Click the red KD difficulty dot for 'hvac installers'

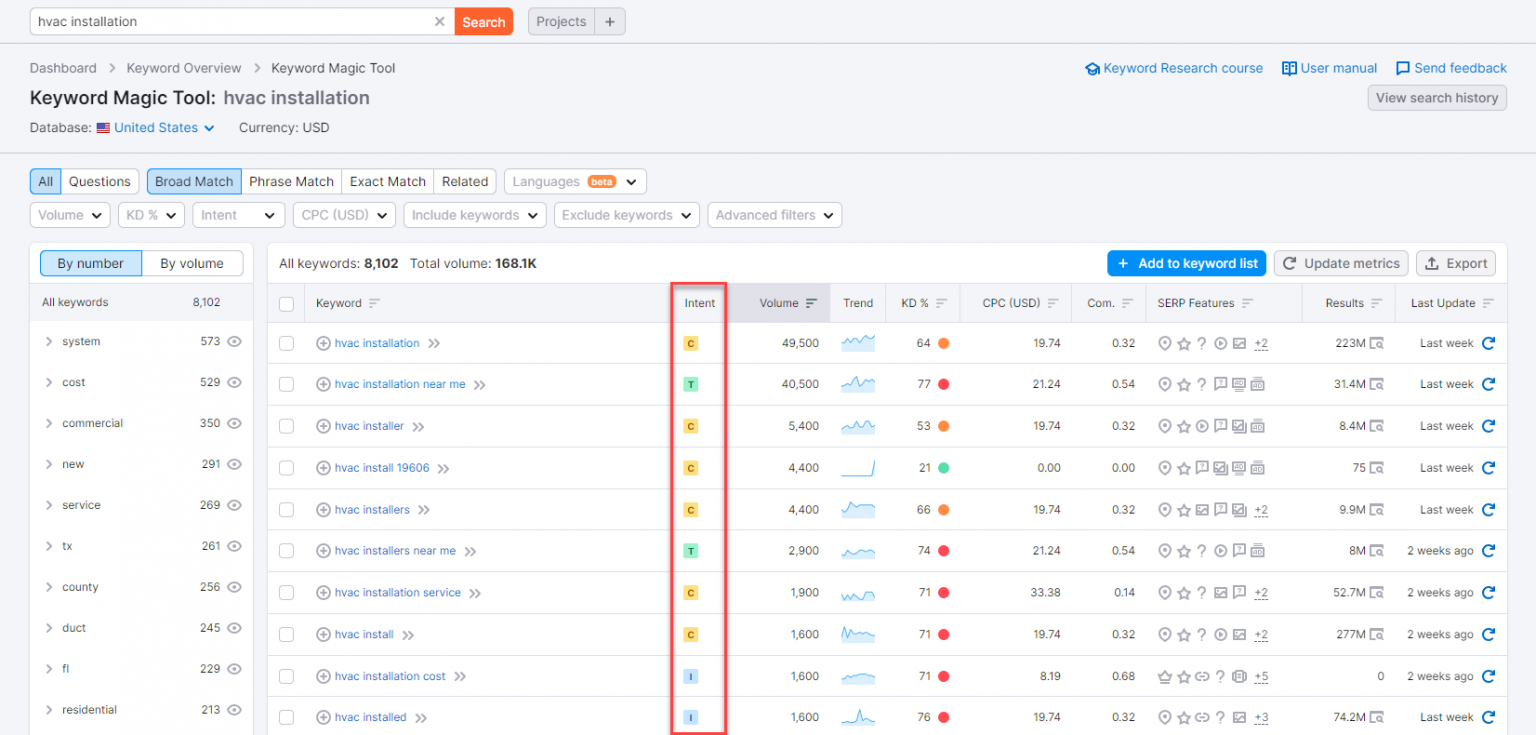point(946,509)
